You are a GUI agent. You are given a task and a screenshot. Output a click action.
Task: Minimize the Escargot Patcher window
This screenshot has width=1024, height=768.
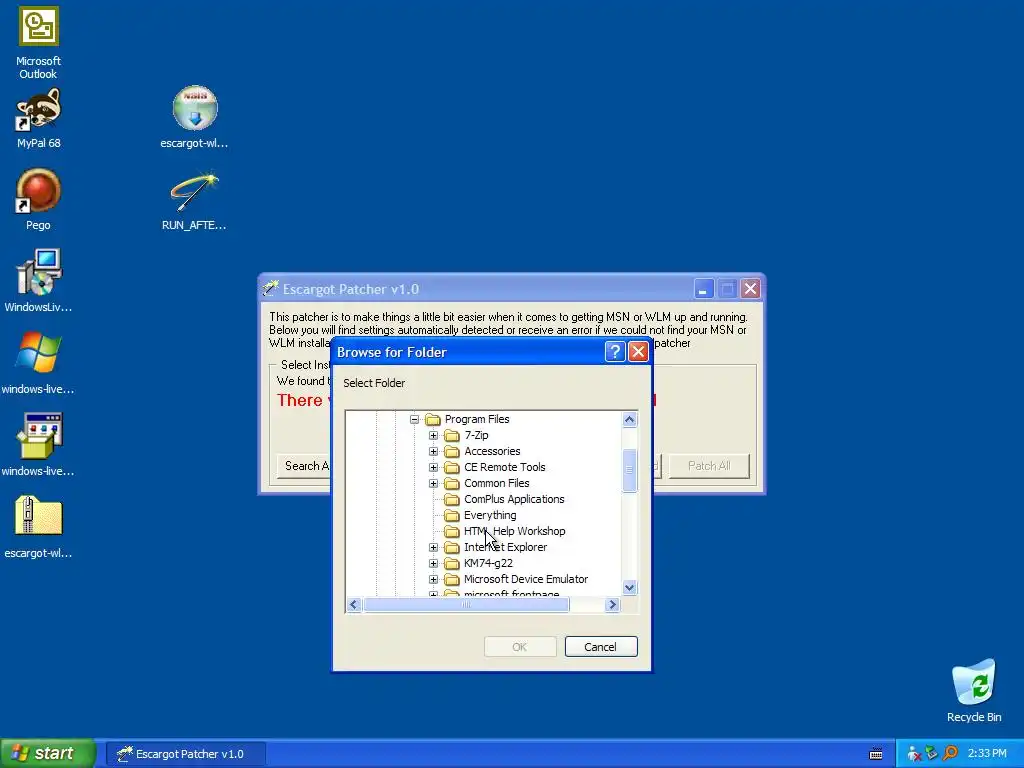[703, 289]
